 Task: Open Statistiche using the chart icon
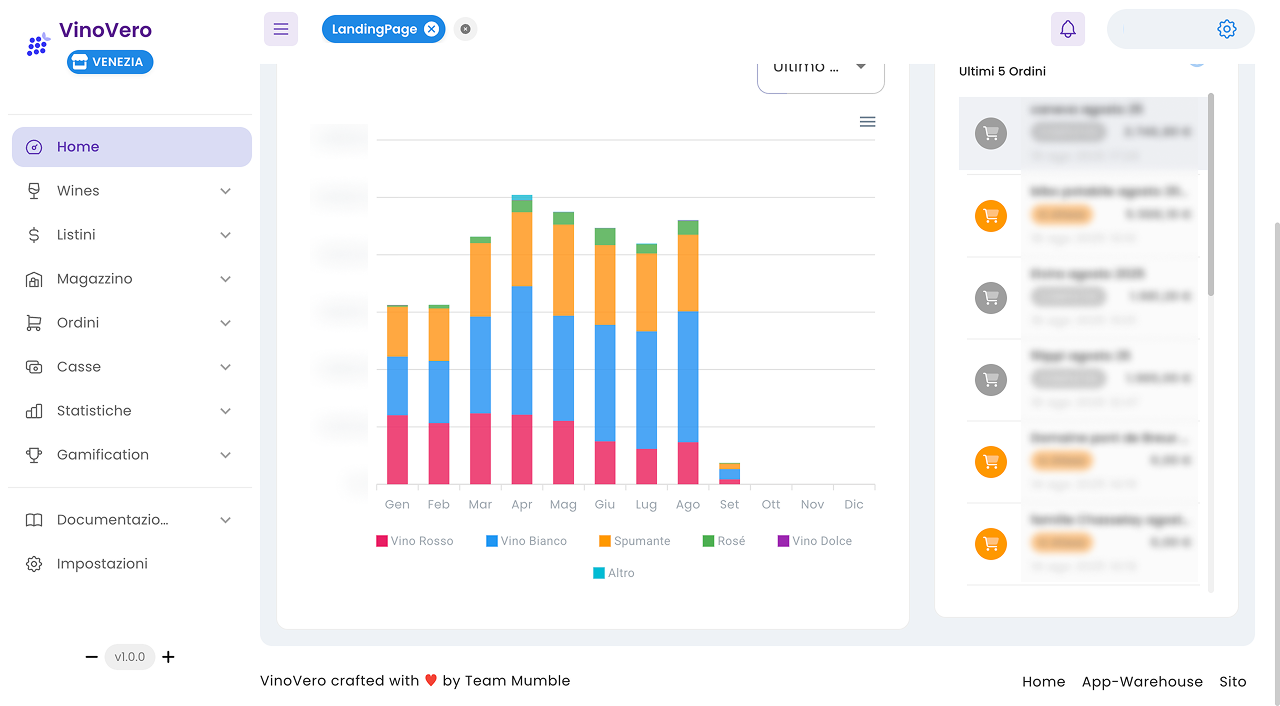[33, 410]
